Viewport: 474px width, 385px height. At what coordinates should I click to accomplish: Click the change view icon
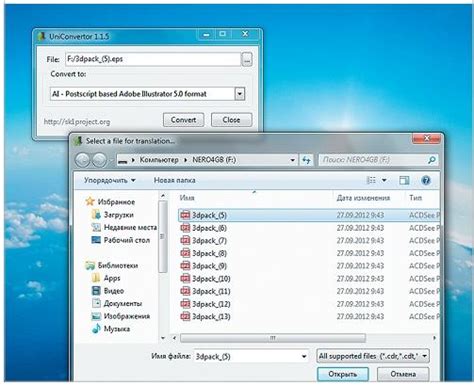(371, 180)
